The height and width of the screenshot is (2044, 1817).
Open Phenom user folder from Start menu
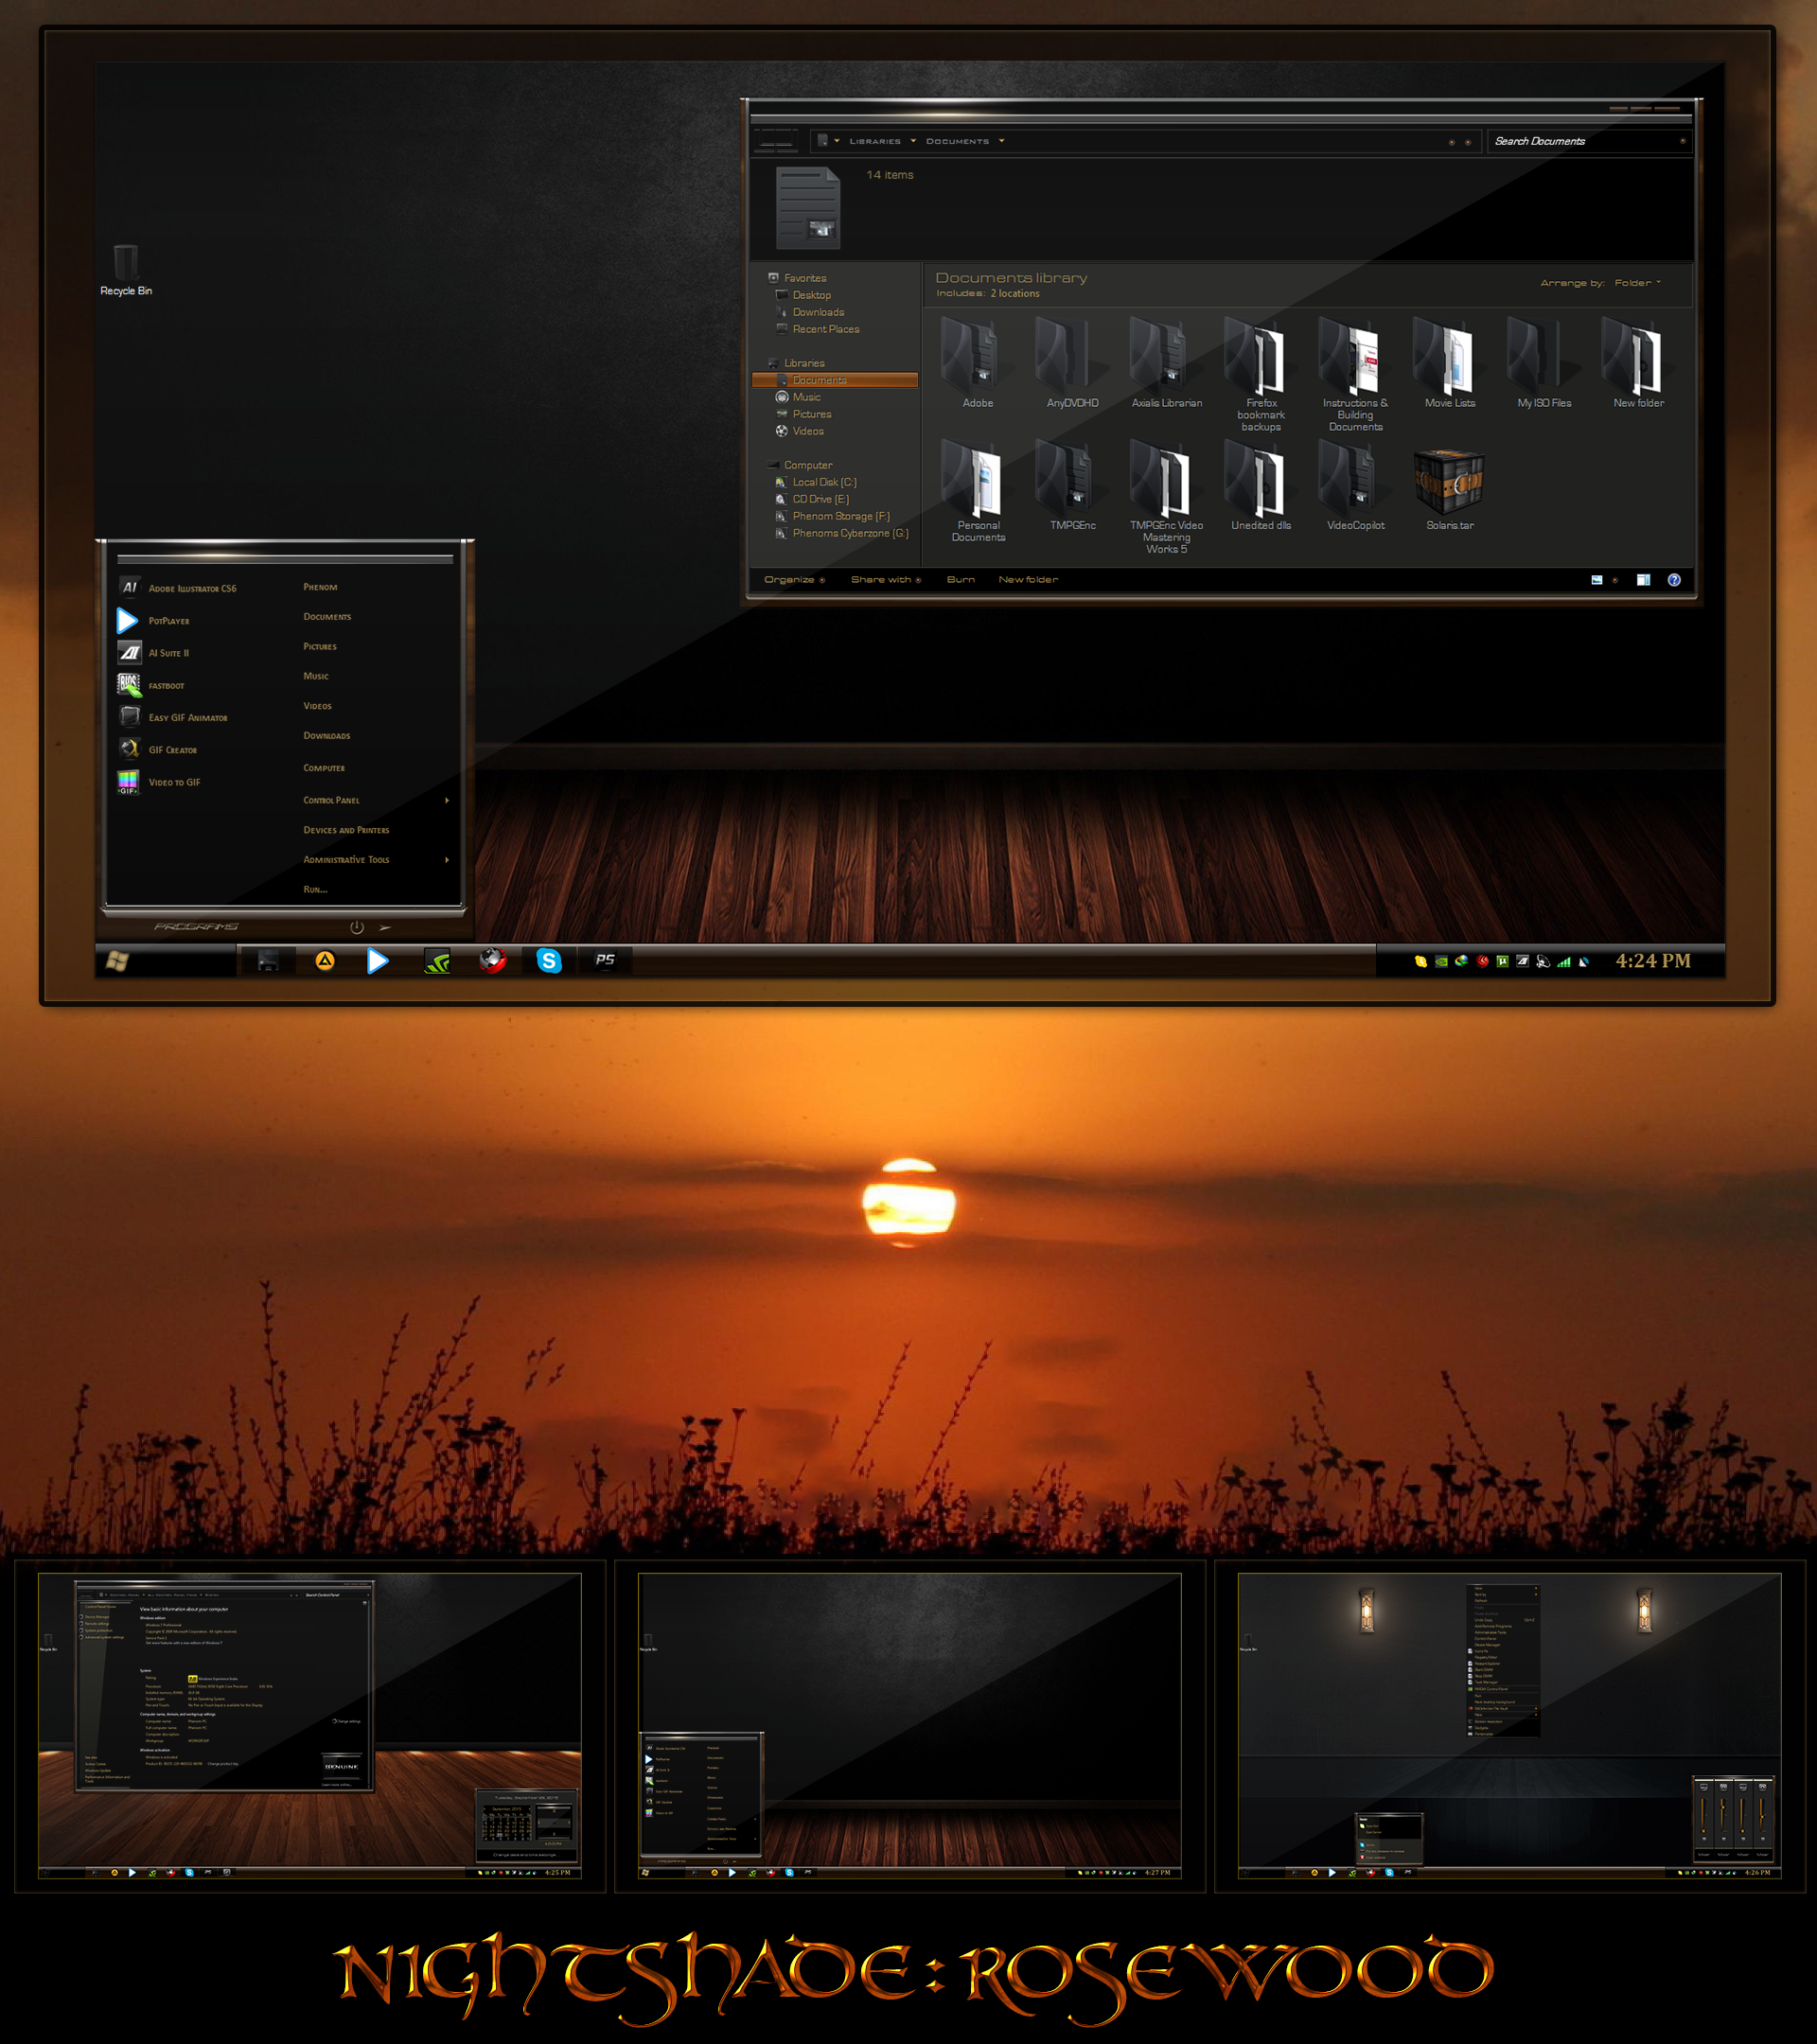pos(320,587)
